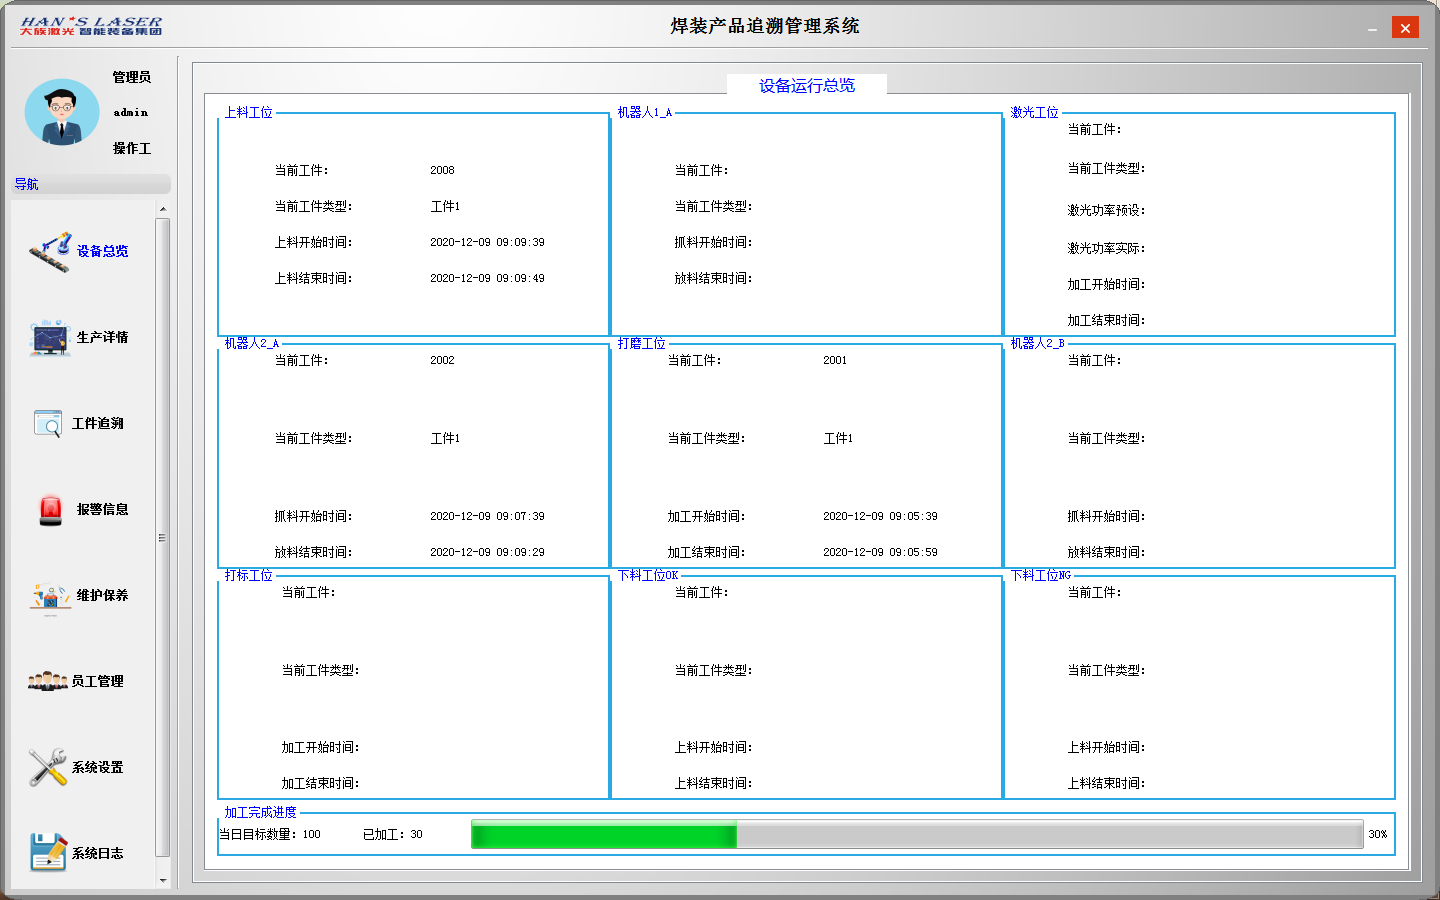Click the 导航 header link
Screen dimensions: 1440x900
coord(26,184)
